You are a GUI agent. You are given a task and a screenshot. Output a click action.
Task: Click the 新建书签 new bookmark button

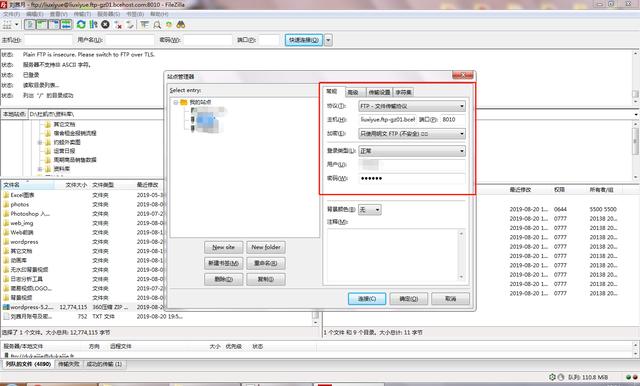click(223, 263)
